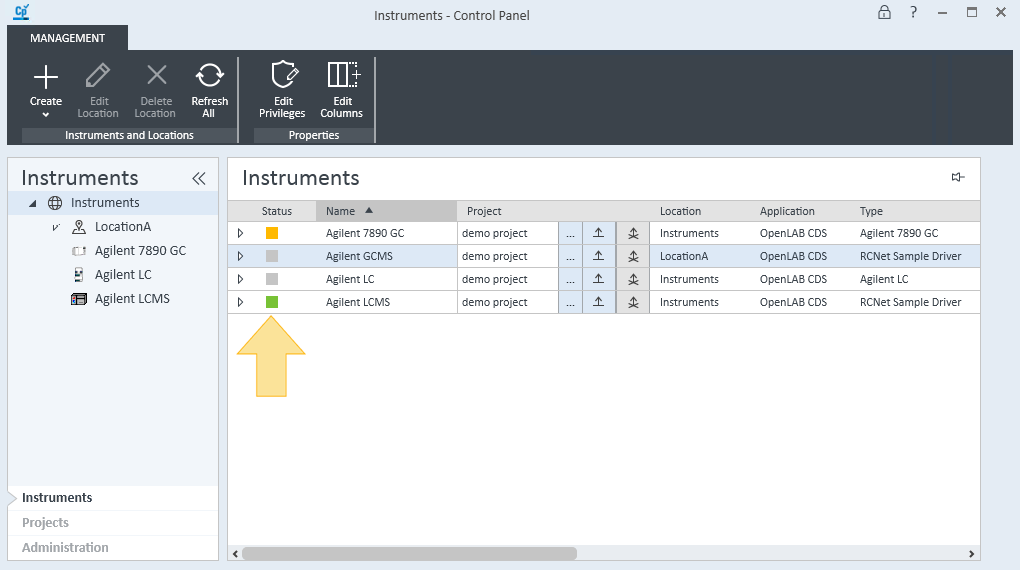Image resolution: width=1020 pixels, height=570 pixels.
Task: Open the Administration navigation section
Action: [65, 547]
